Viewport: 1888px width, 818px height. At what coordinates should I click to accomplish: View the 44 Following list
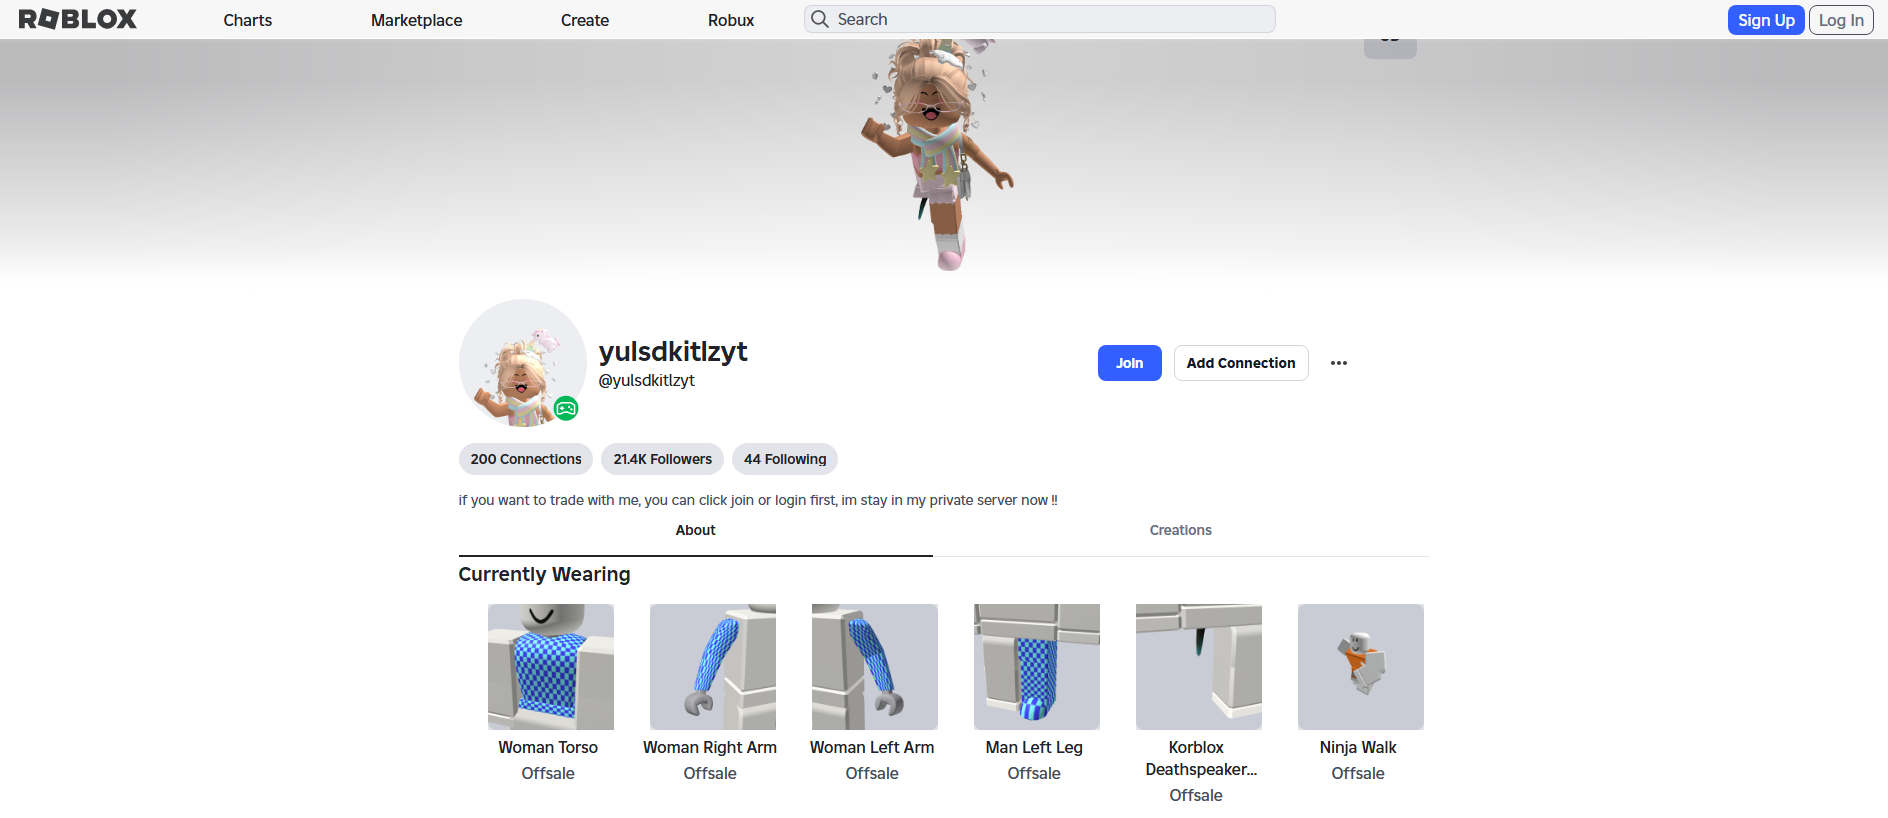coord(785,459)
